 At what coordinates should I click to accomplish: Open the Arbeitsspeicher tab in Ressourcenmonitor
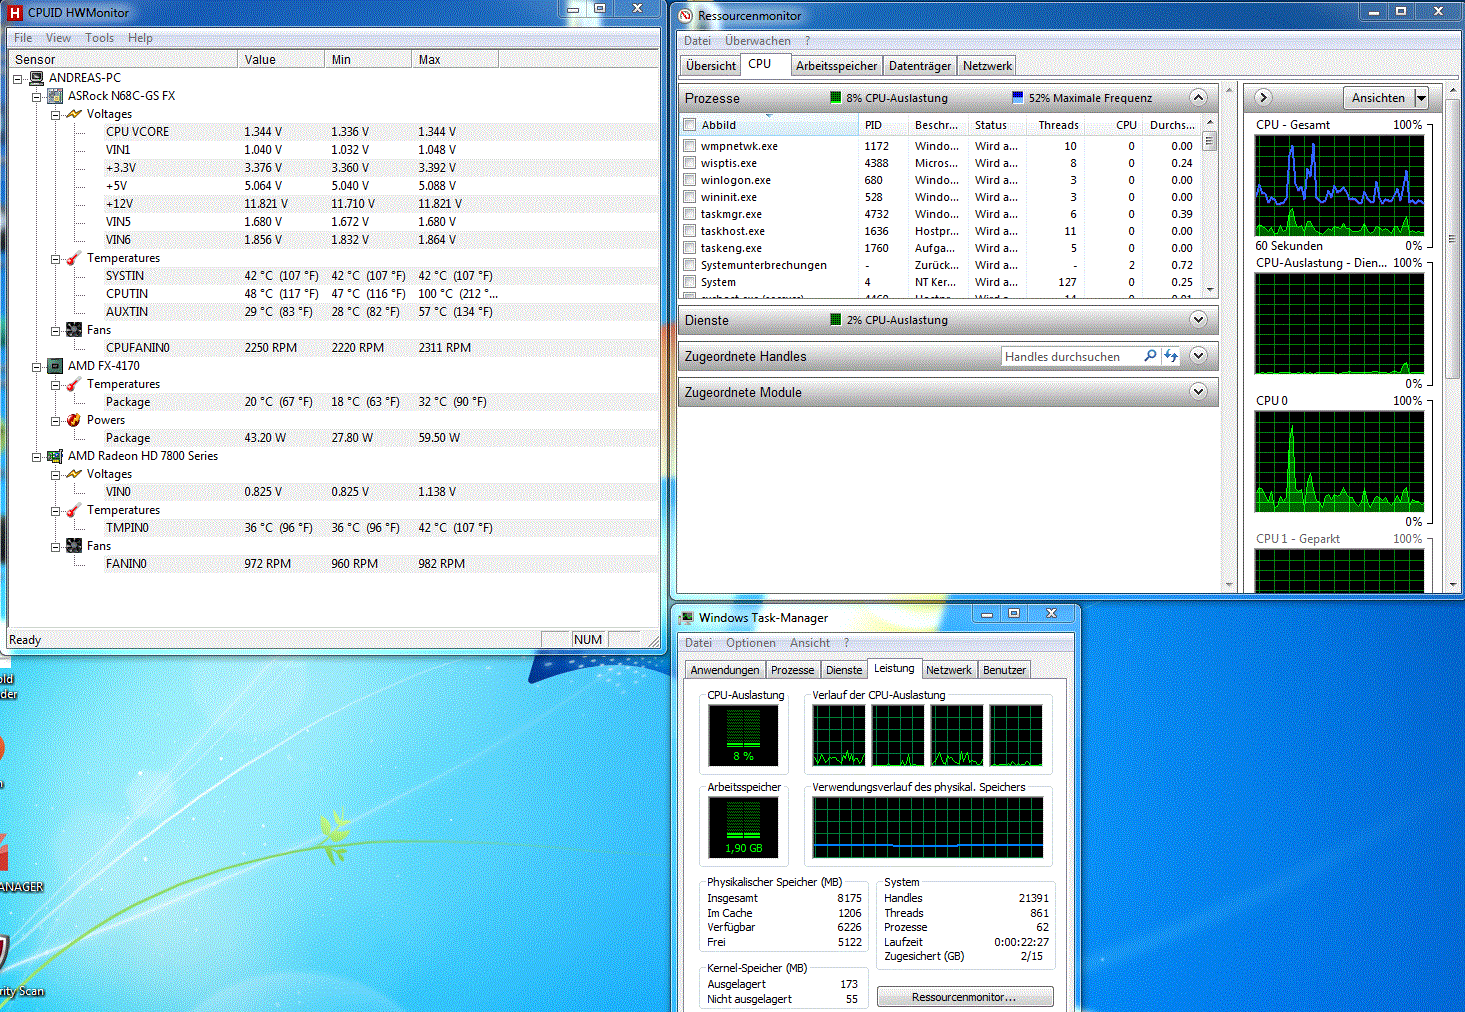click(x=836, y=66)
